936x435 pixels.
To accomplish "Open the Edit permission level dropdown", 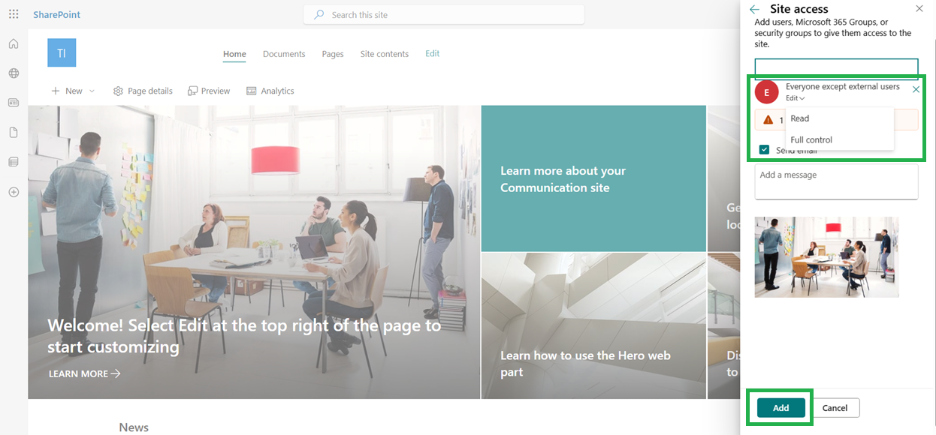I will (795, 98).
